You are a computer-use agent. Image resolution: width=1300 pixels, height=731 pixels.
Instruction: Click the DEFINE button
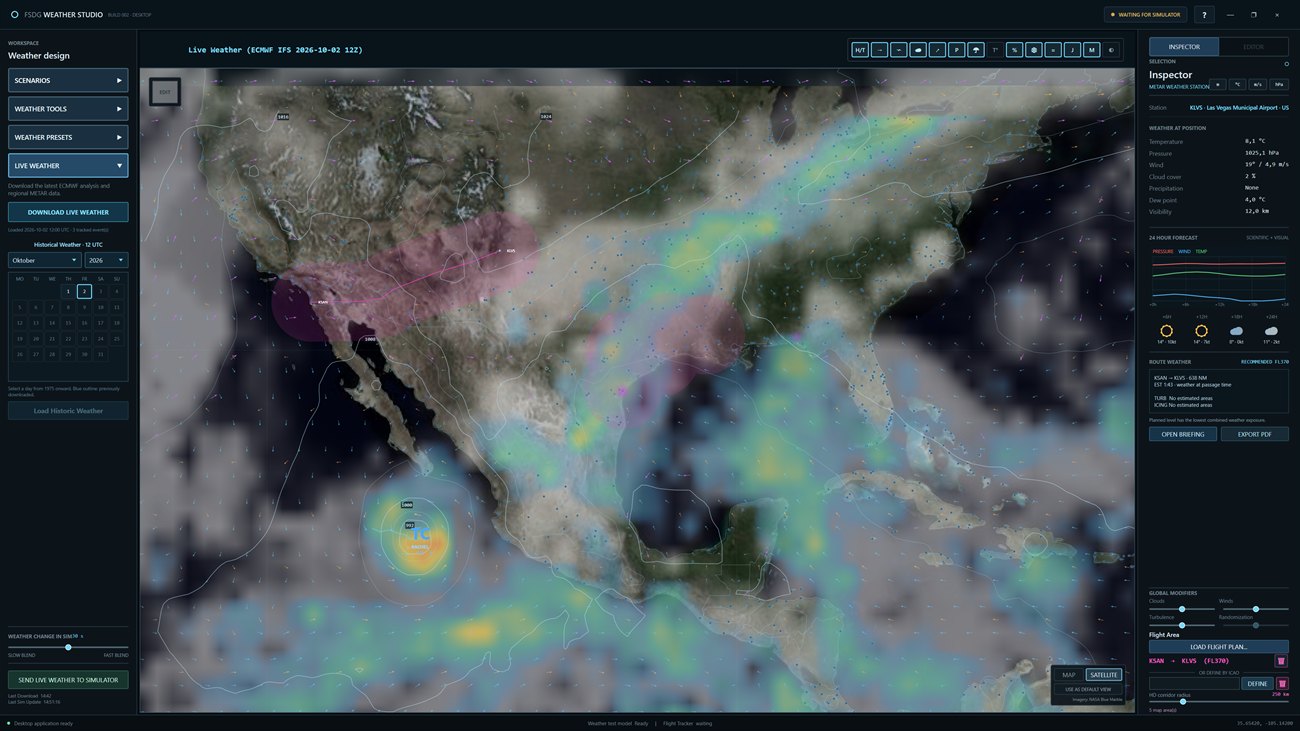(1257, 684)
